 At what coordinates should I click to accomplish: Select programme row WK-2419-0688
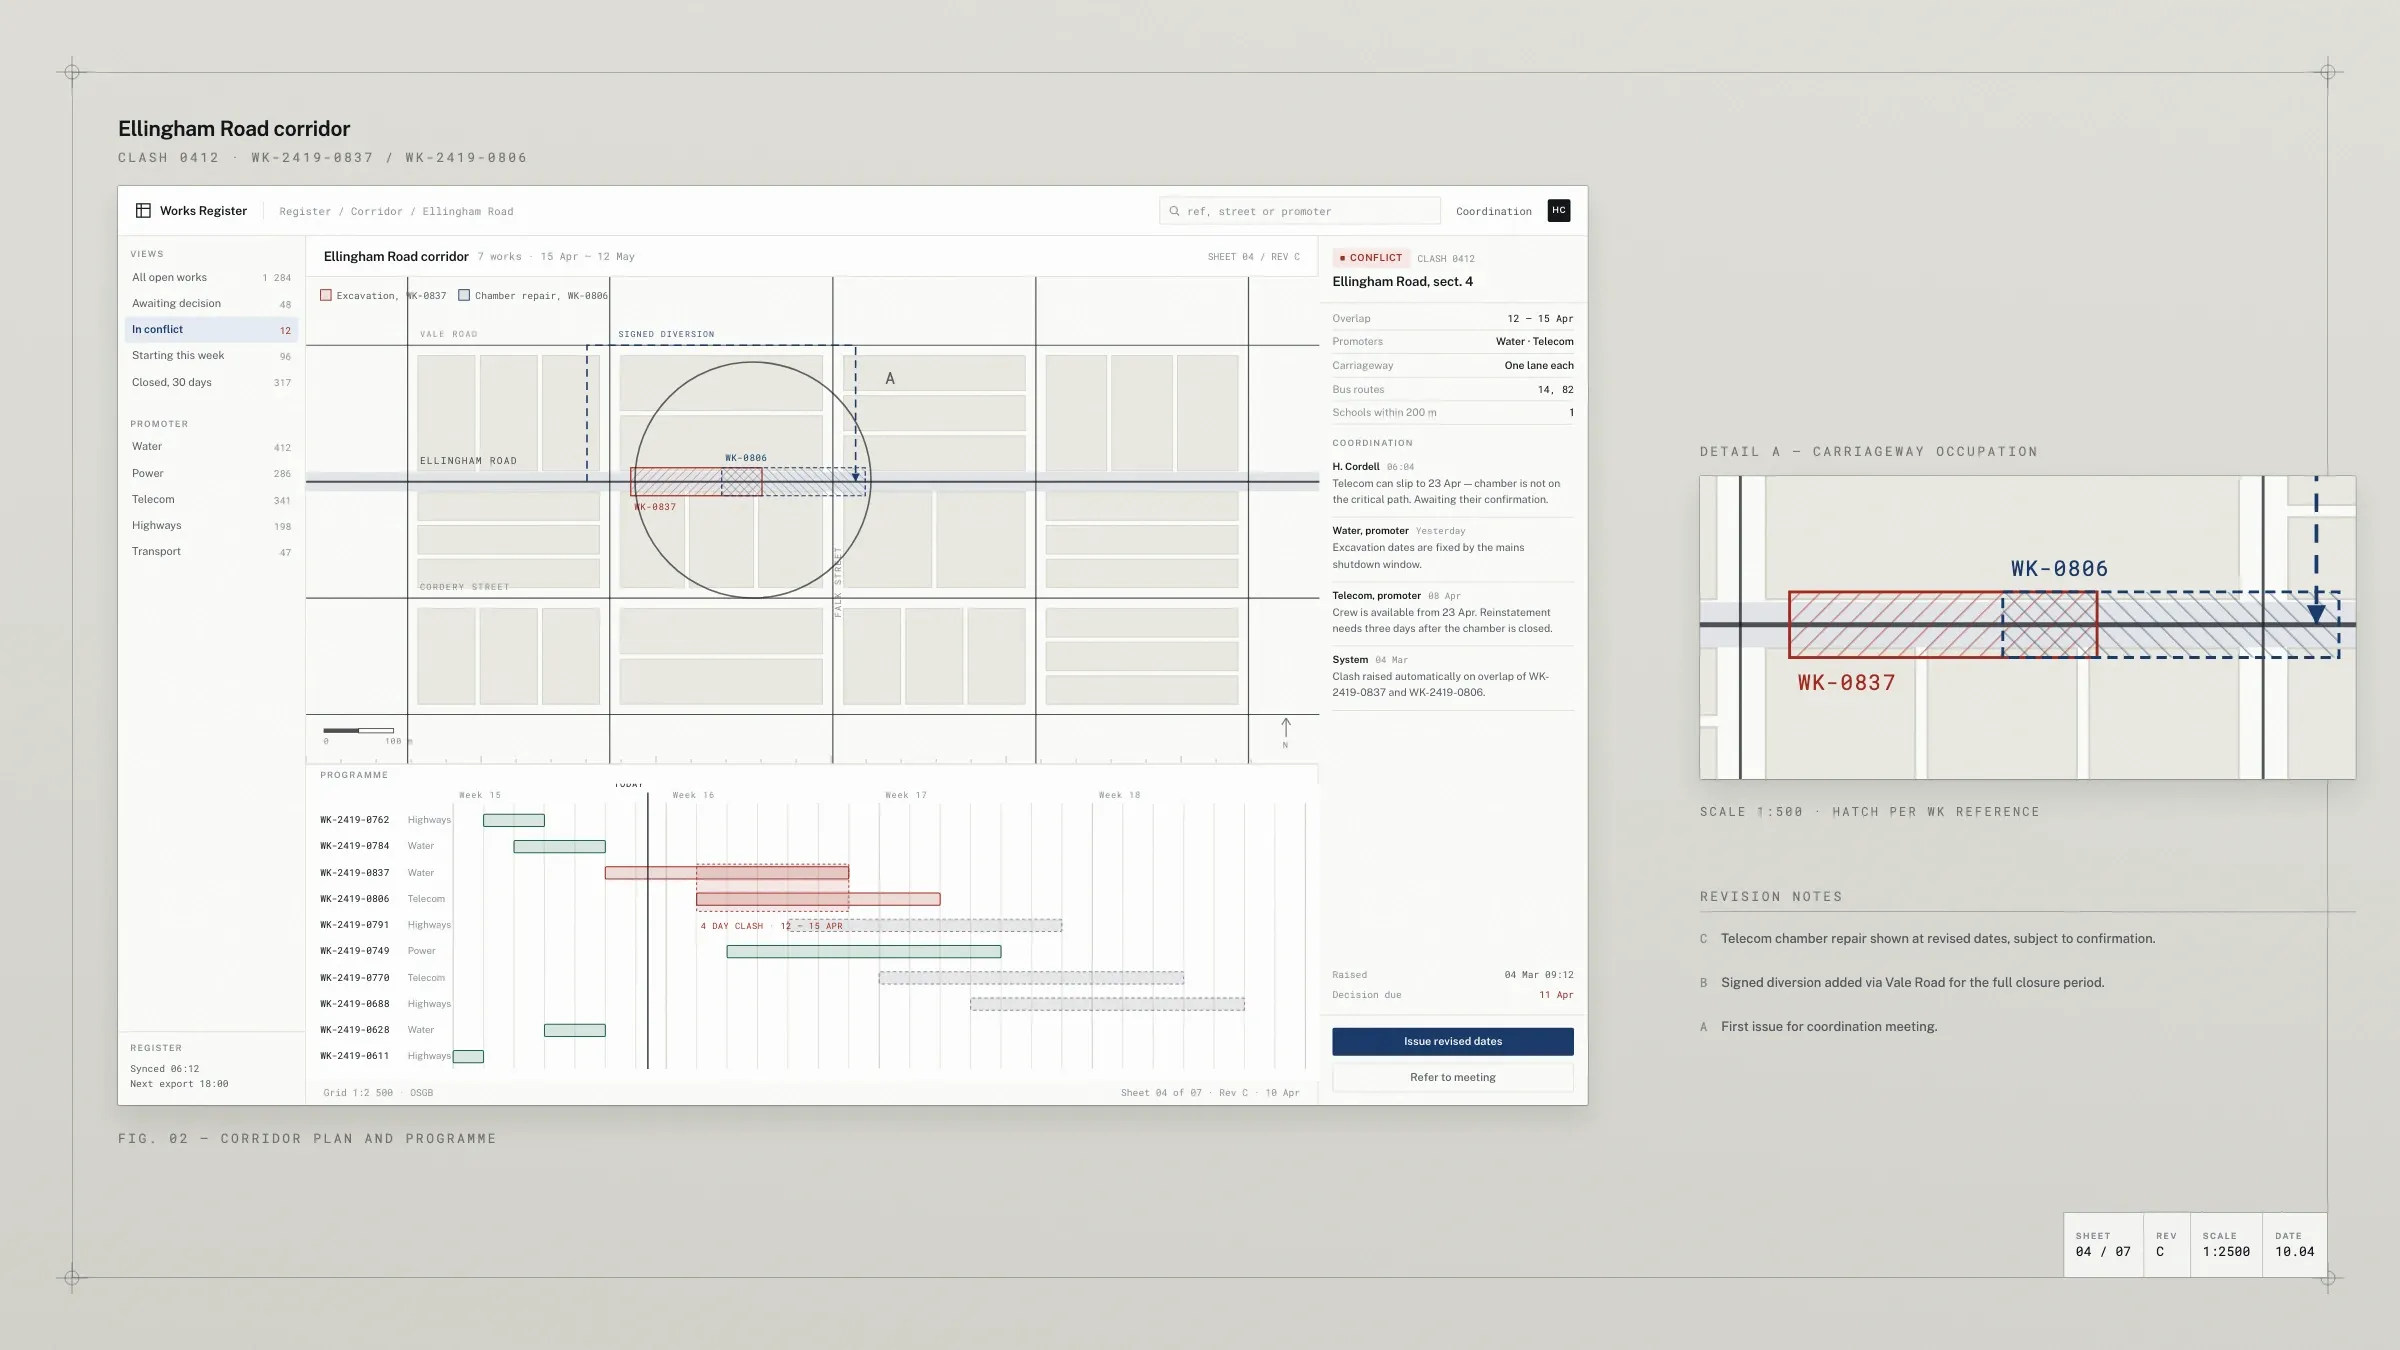pyautogui.click(x=812, y=1004)
